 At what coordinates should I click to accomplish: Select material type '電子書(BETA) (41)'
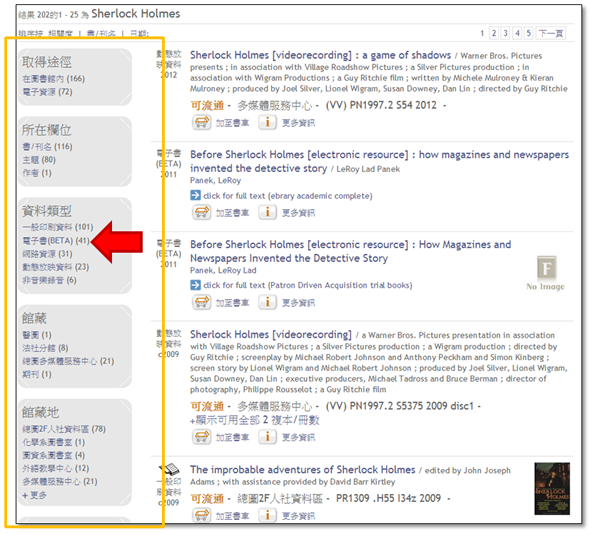point(56,240)
